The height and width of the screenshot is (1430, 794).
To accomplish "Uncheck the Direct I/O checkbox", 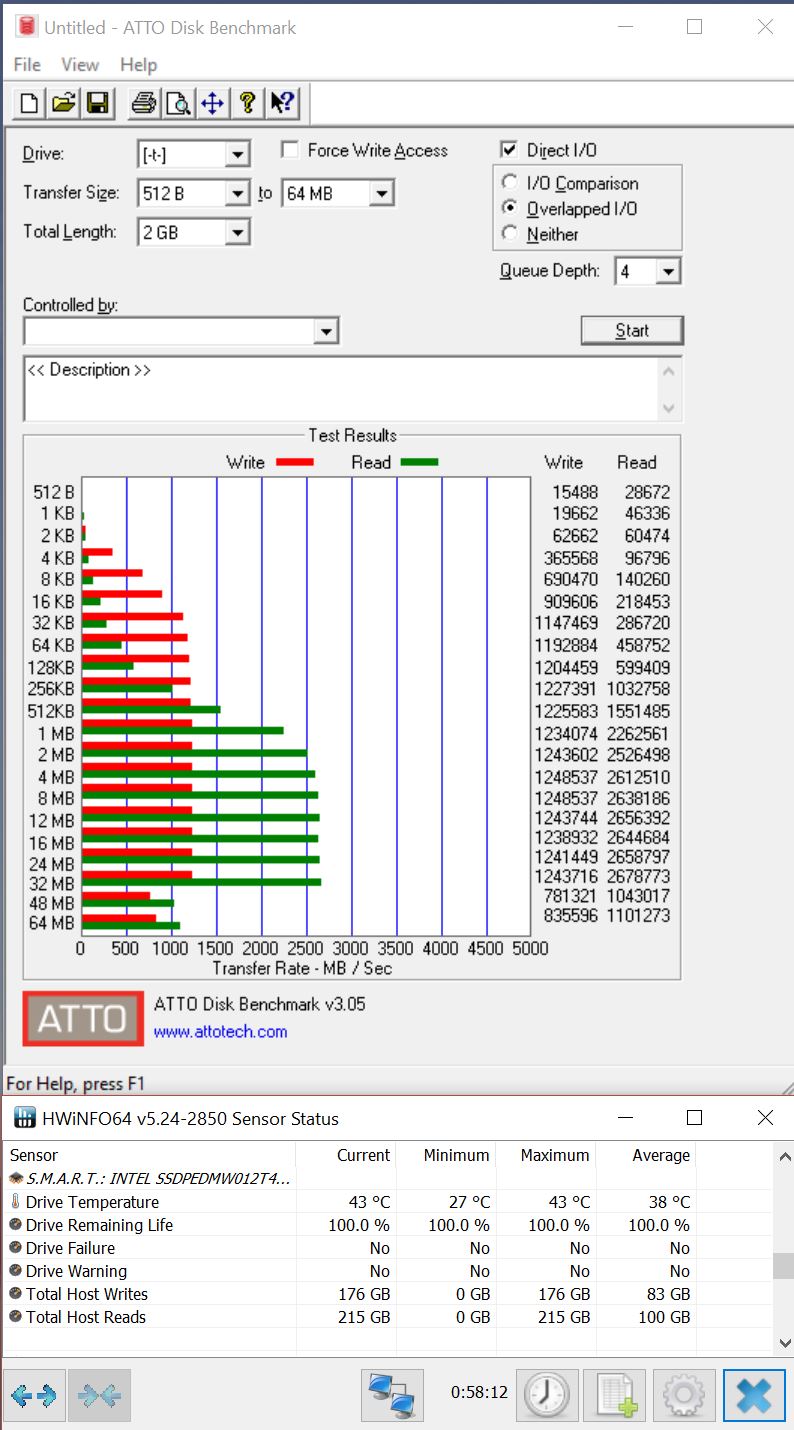I will [x=509, y=150].
